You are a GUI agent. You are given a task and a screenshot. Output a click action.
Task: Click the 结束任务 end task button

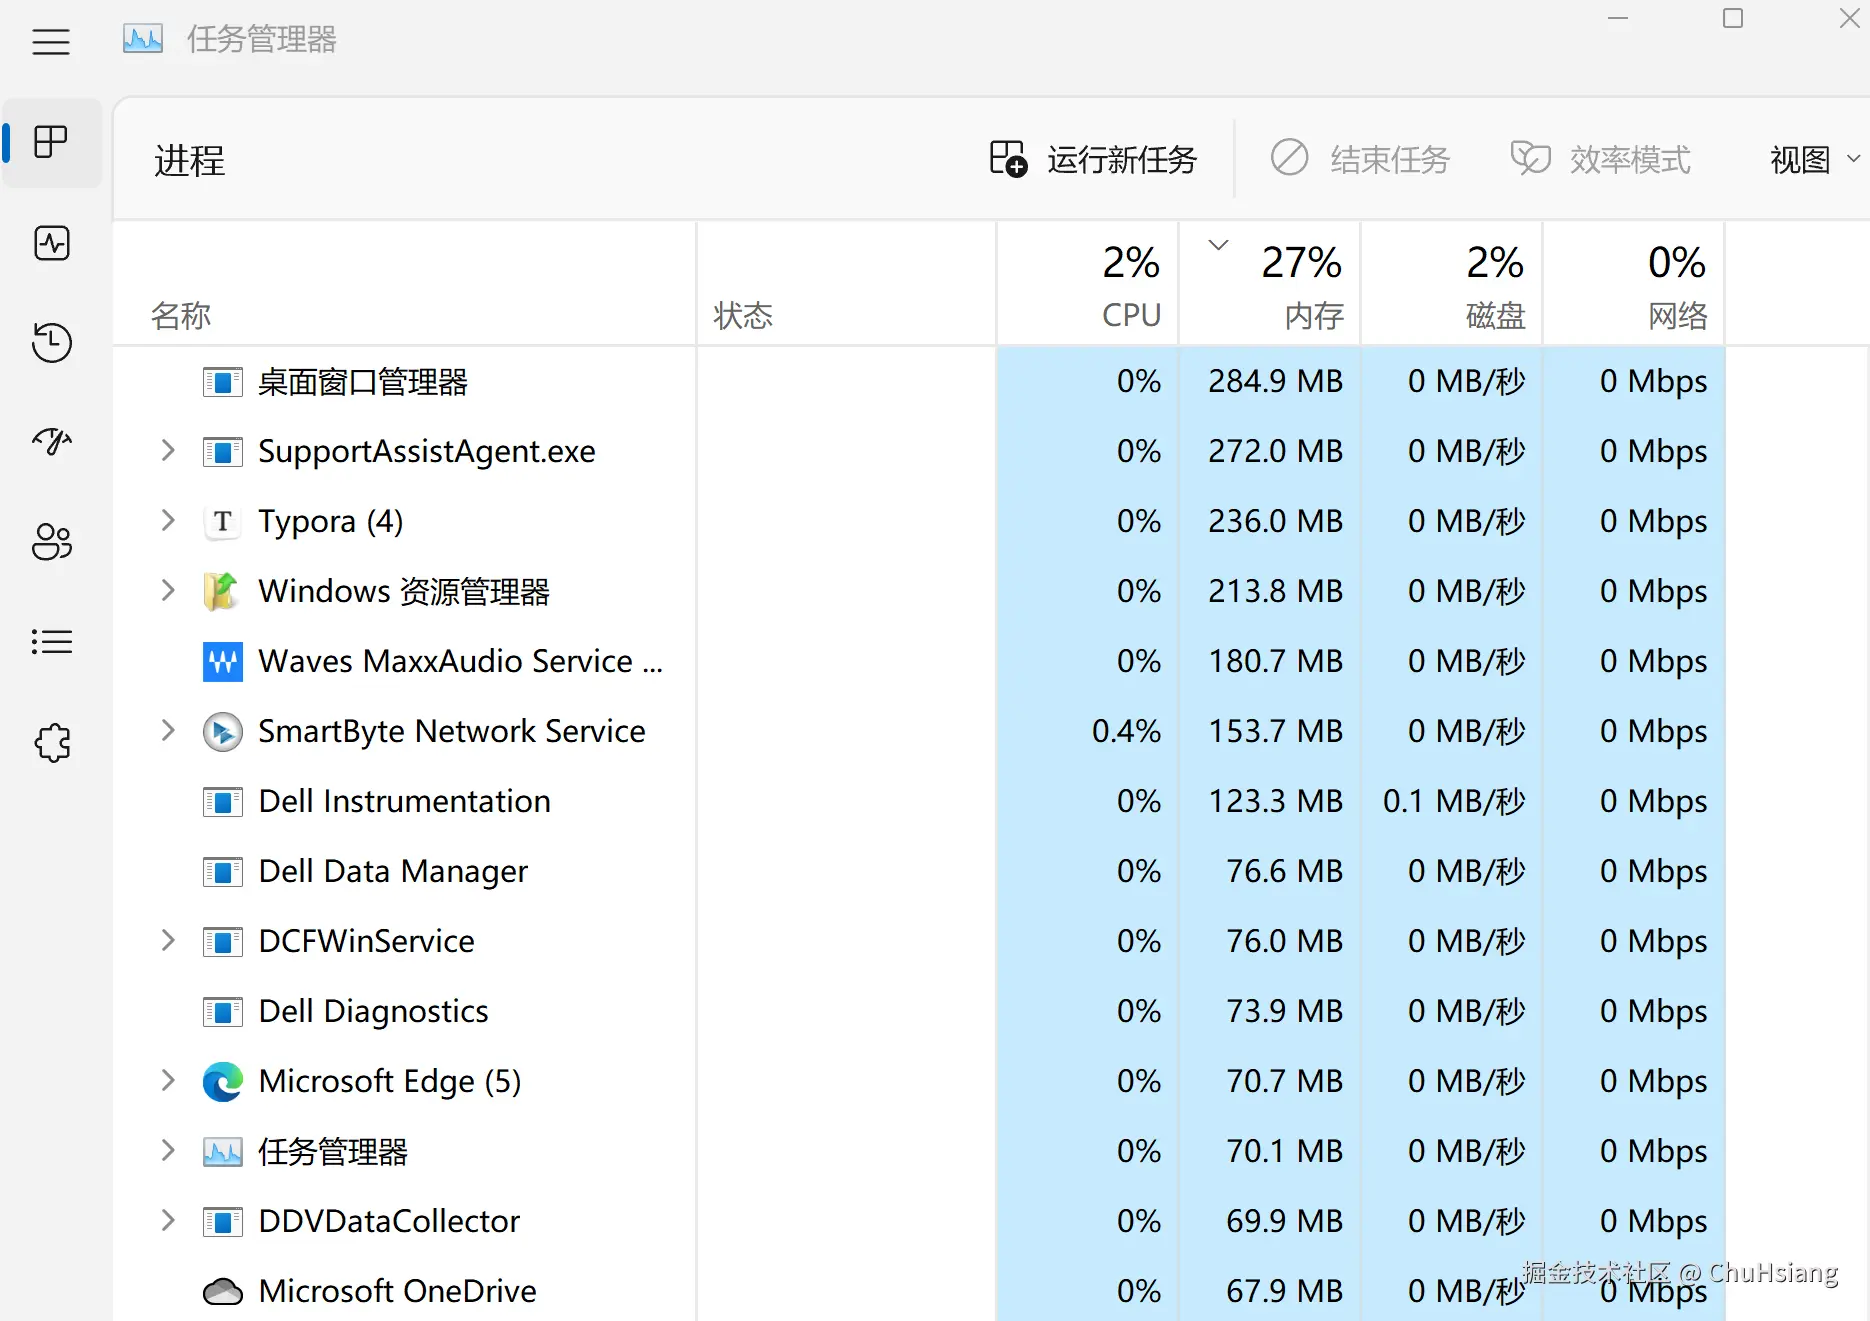click(1360, 159)
